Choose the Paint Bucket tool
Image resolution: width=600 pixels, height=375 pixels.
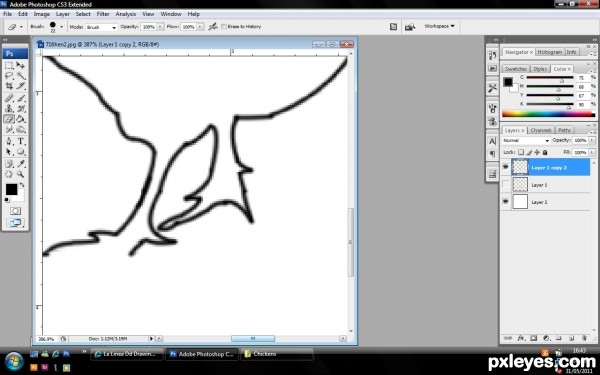(21, 119)
